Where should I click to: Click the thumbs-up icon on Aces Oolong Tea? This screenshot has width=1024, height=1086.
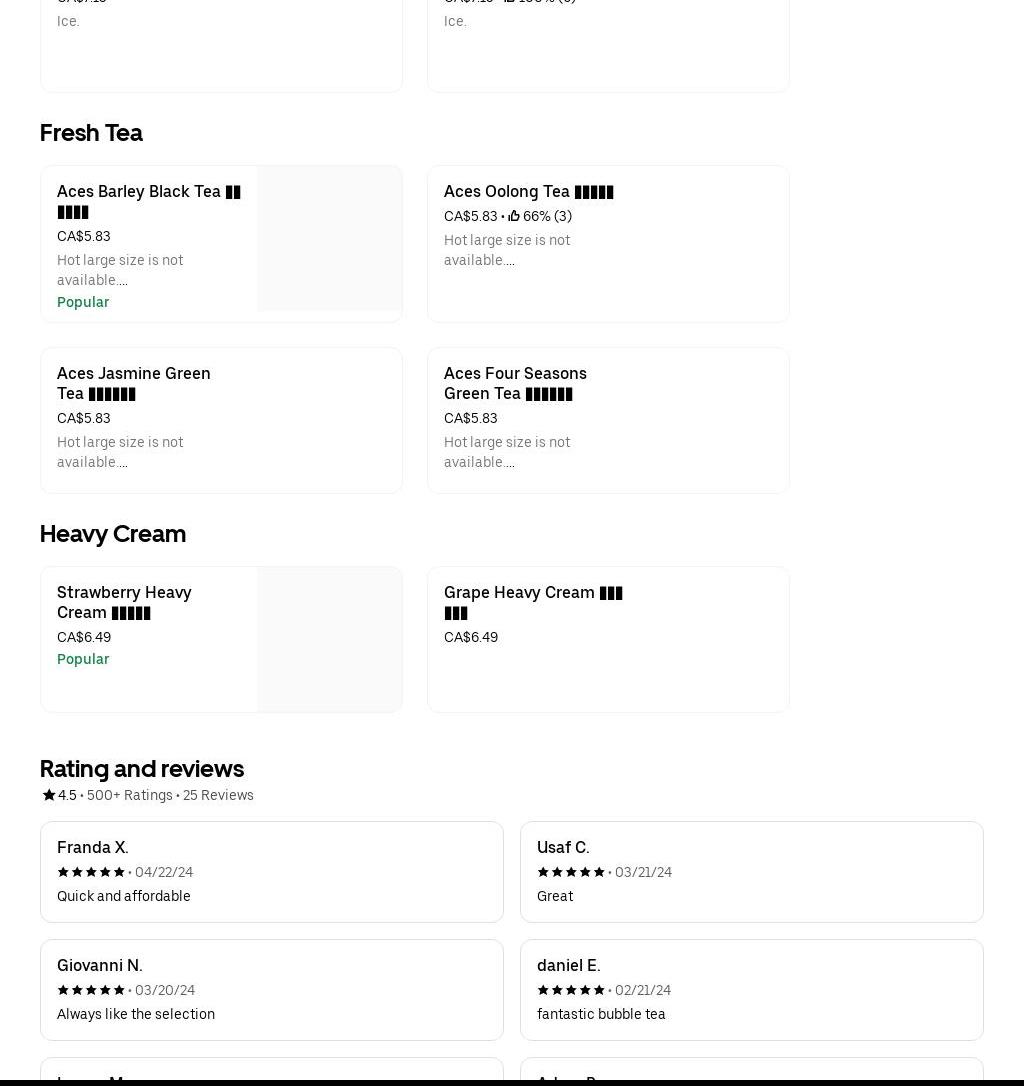pos(514,216)
